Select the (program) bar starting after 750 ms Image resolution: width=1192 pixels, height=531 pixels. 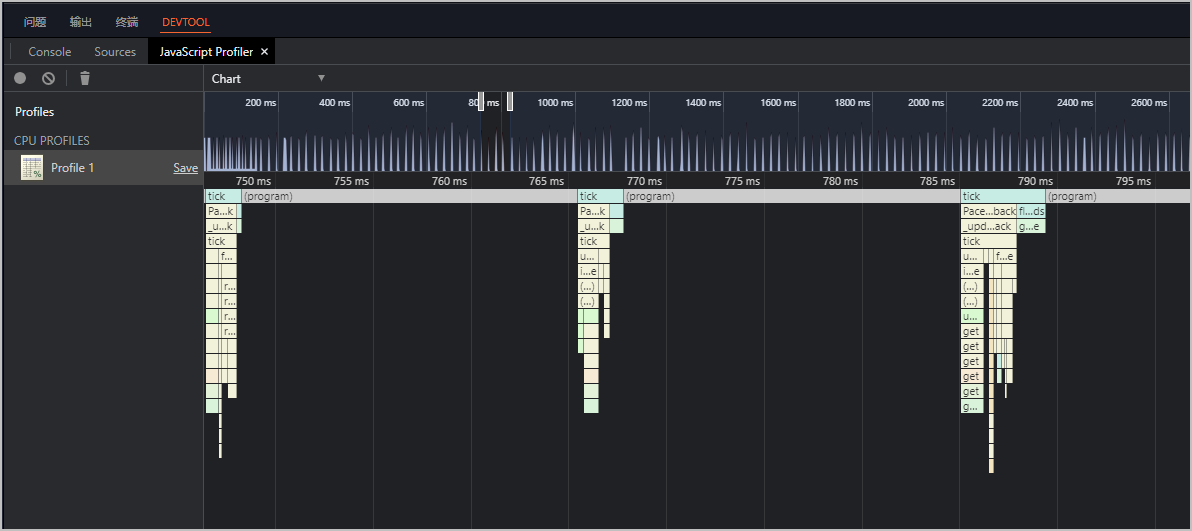pos(410,196)
